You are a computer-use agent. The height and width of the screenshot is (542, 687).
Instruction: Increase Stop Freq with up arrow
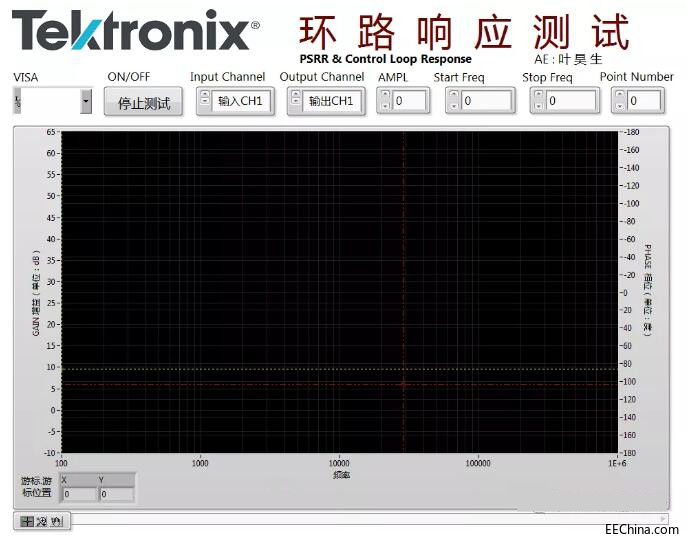click(539, 96)
